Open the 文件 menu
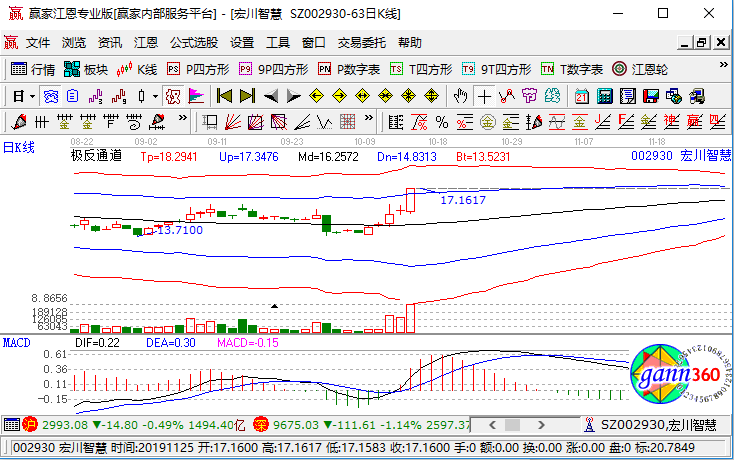This screenshot has width=734, height=460. (x=37, y=43)
